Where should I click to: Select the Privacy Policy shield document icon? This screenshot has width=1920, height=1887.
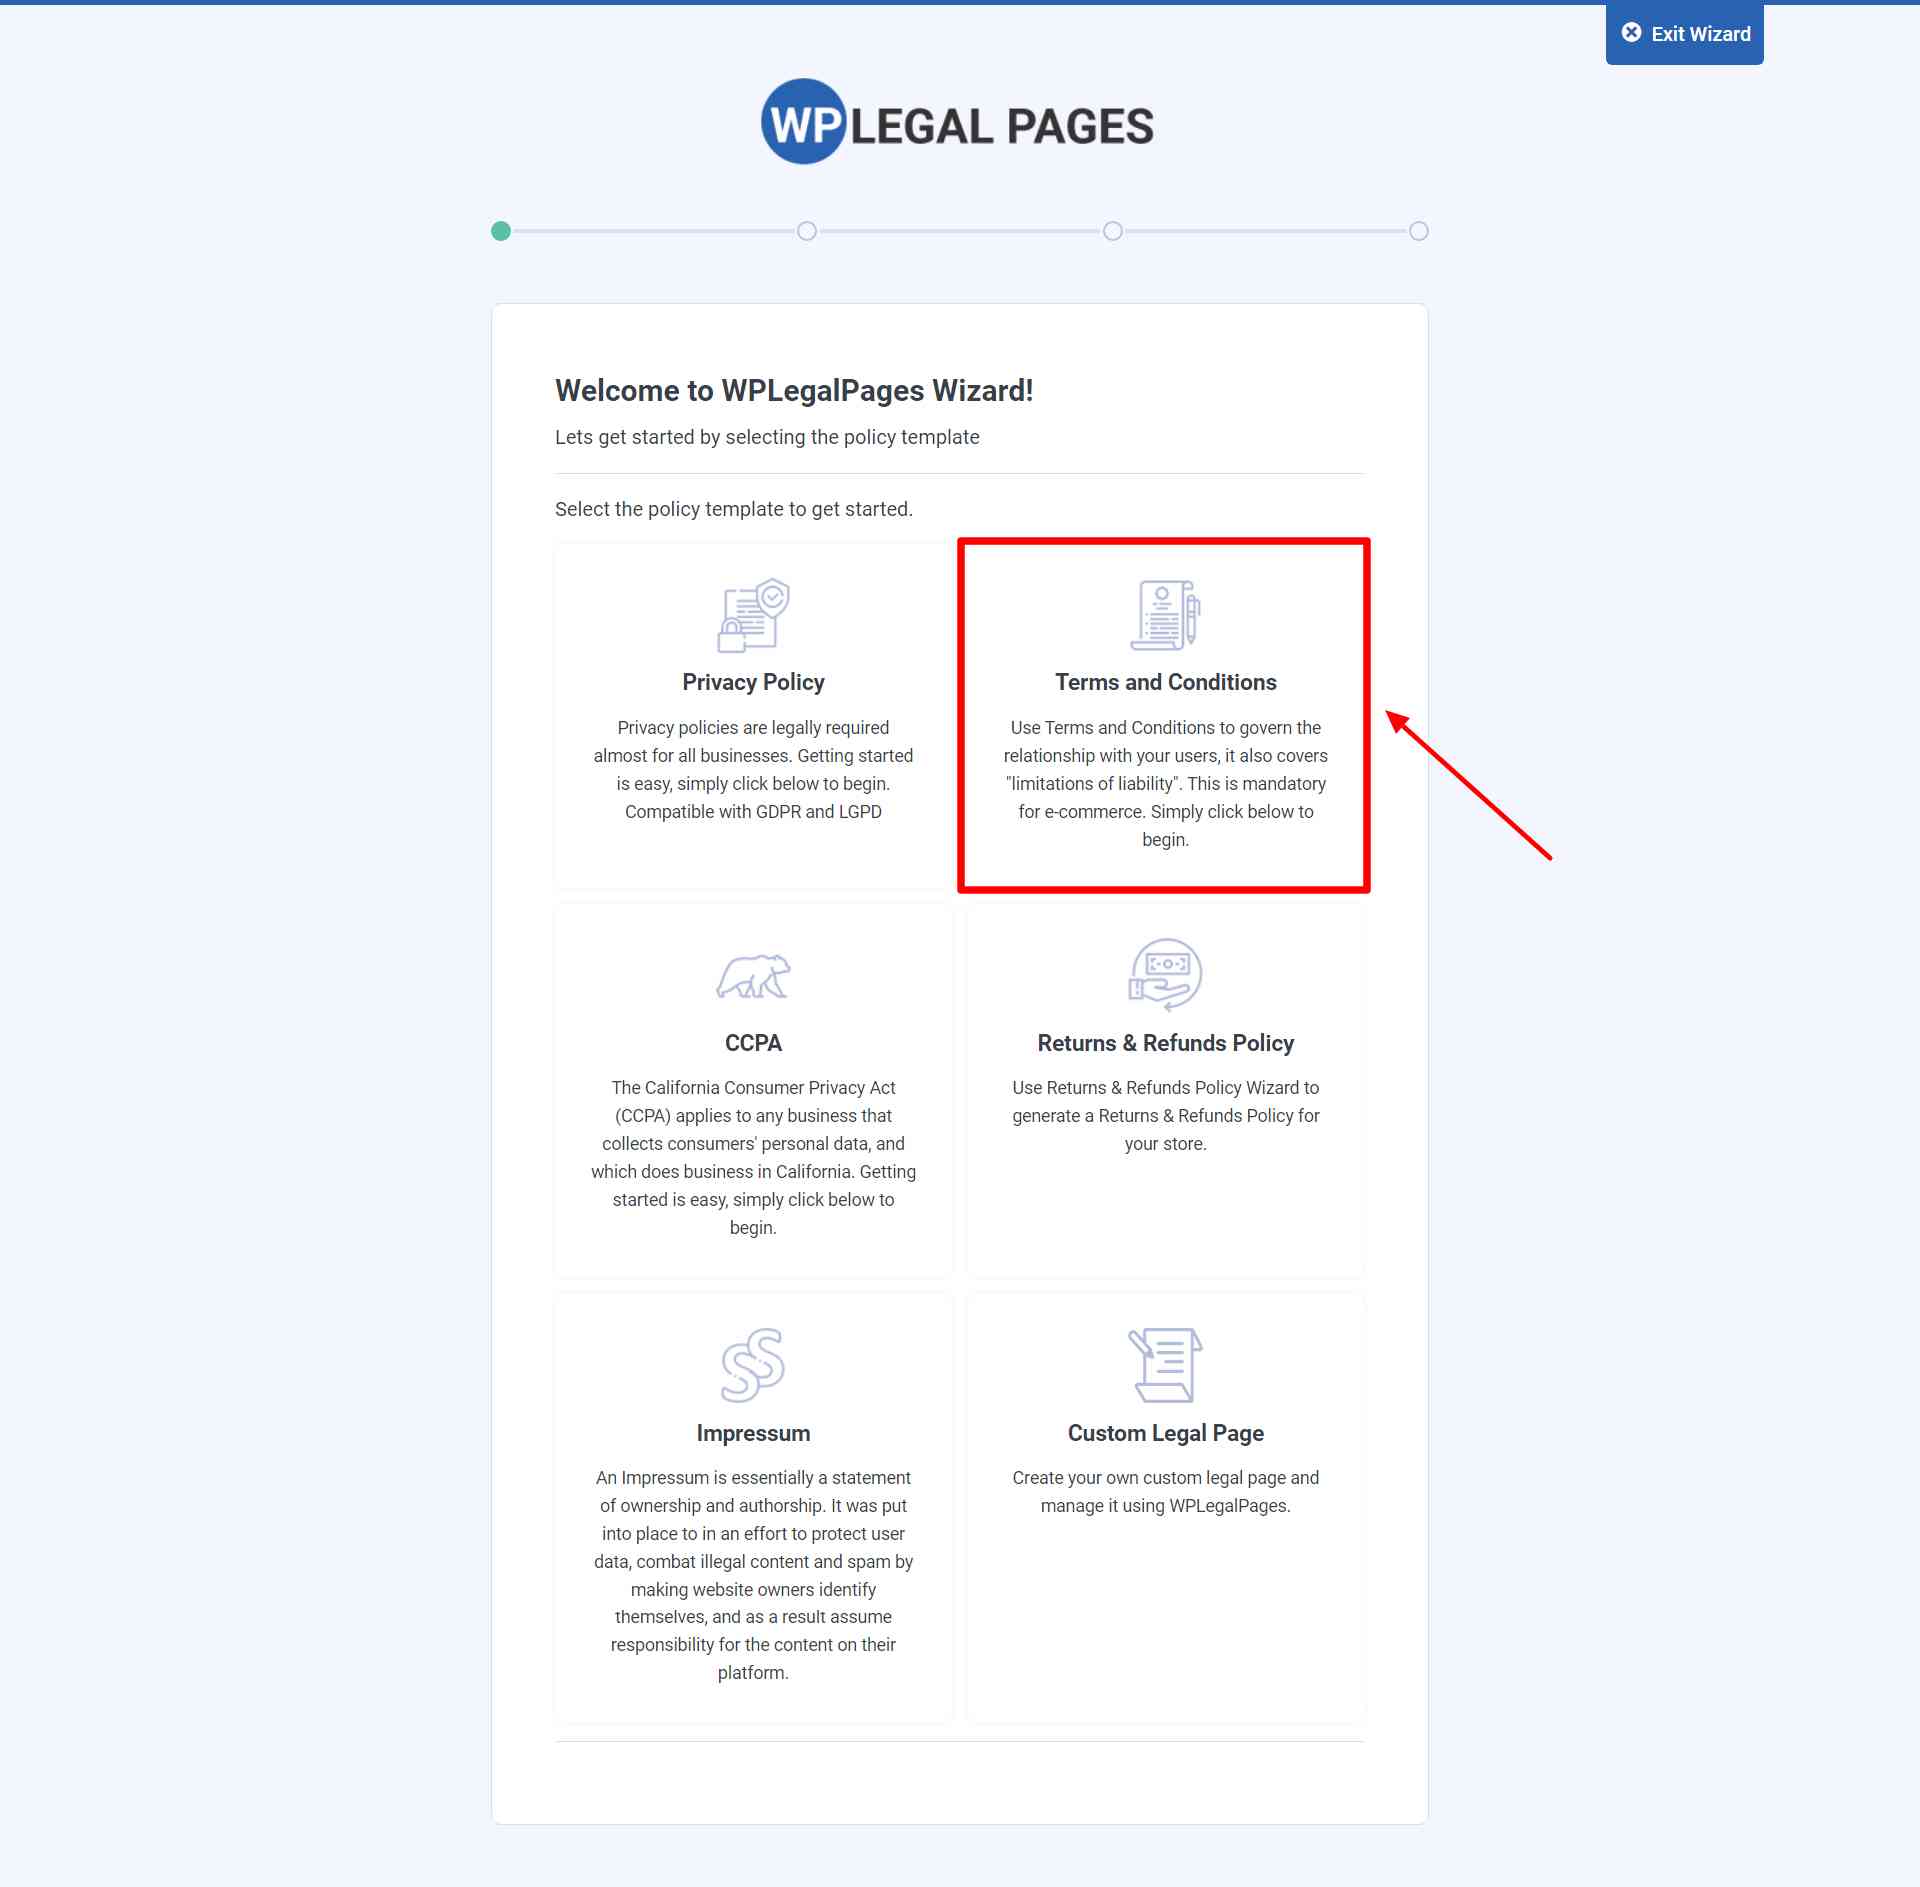pos(754,615)
